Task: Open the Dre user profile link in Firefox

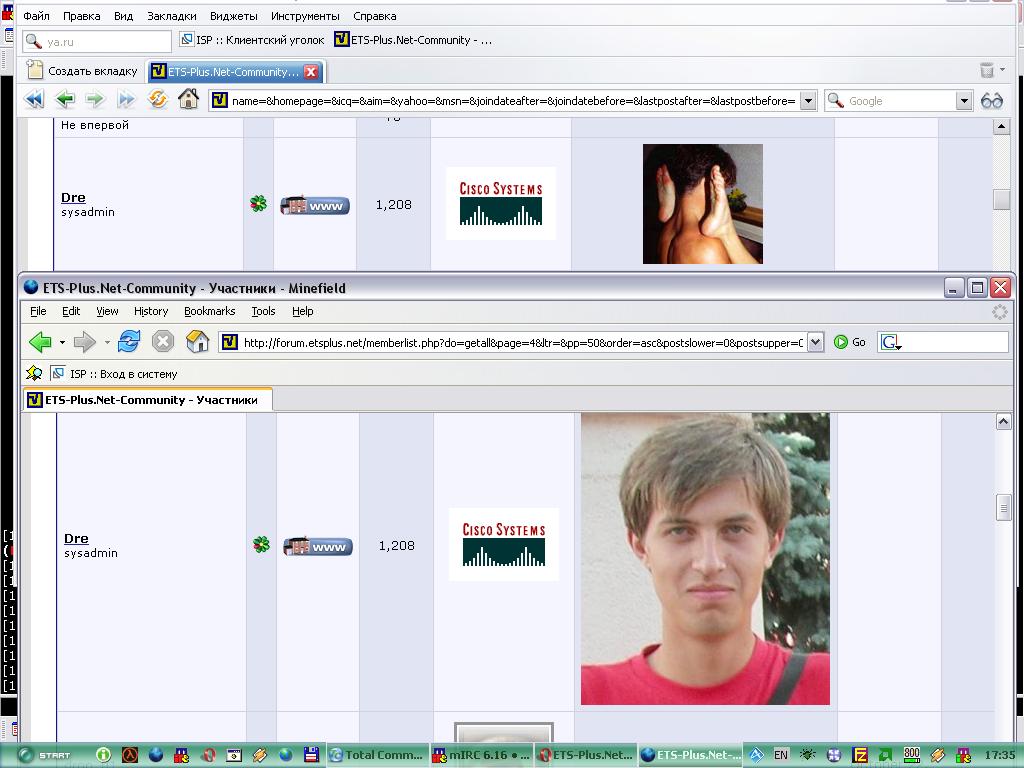Action: tap(76, 538)
